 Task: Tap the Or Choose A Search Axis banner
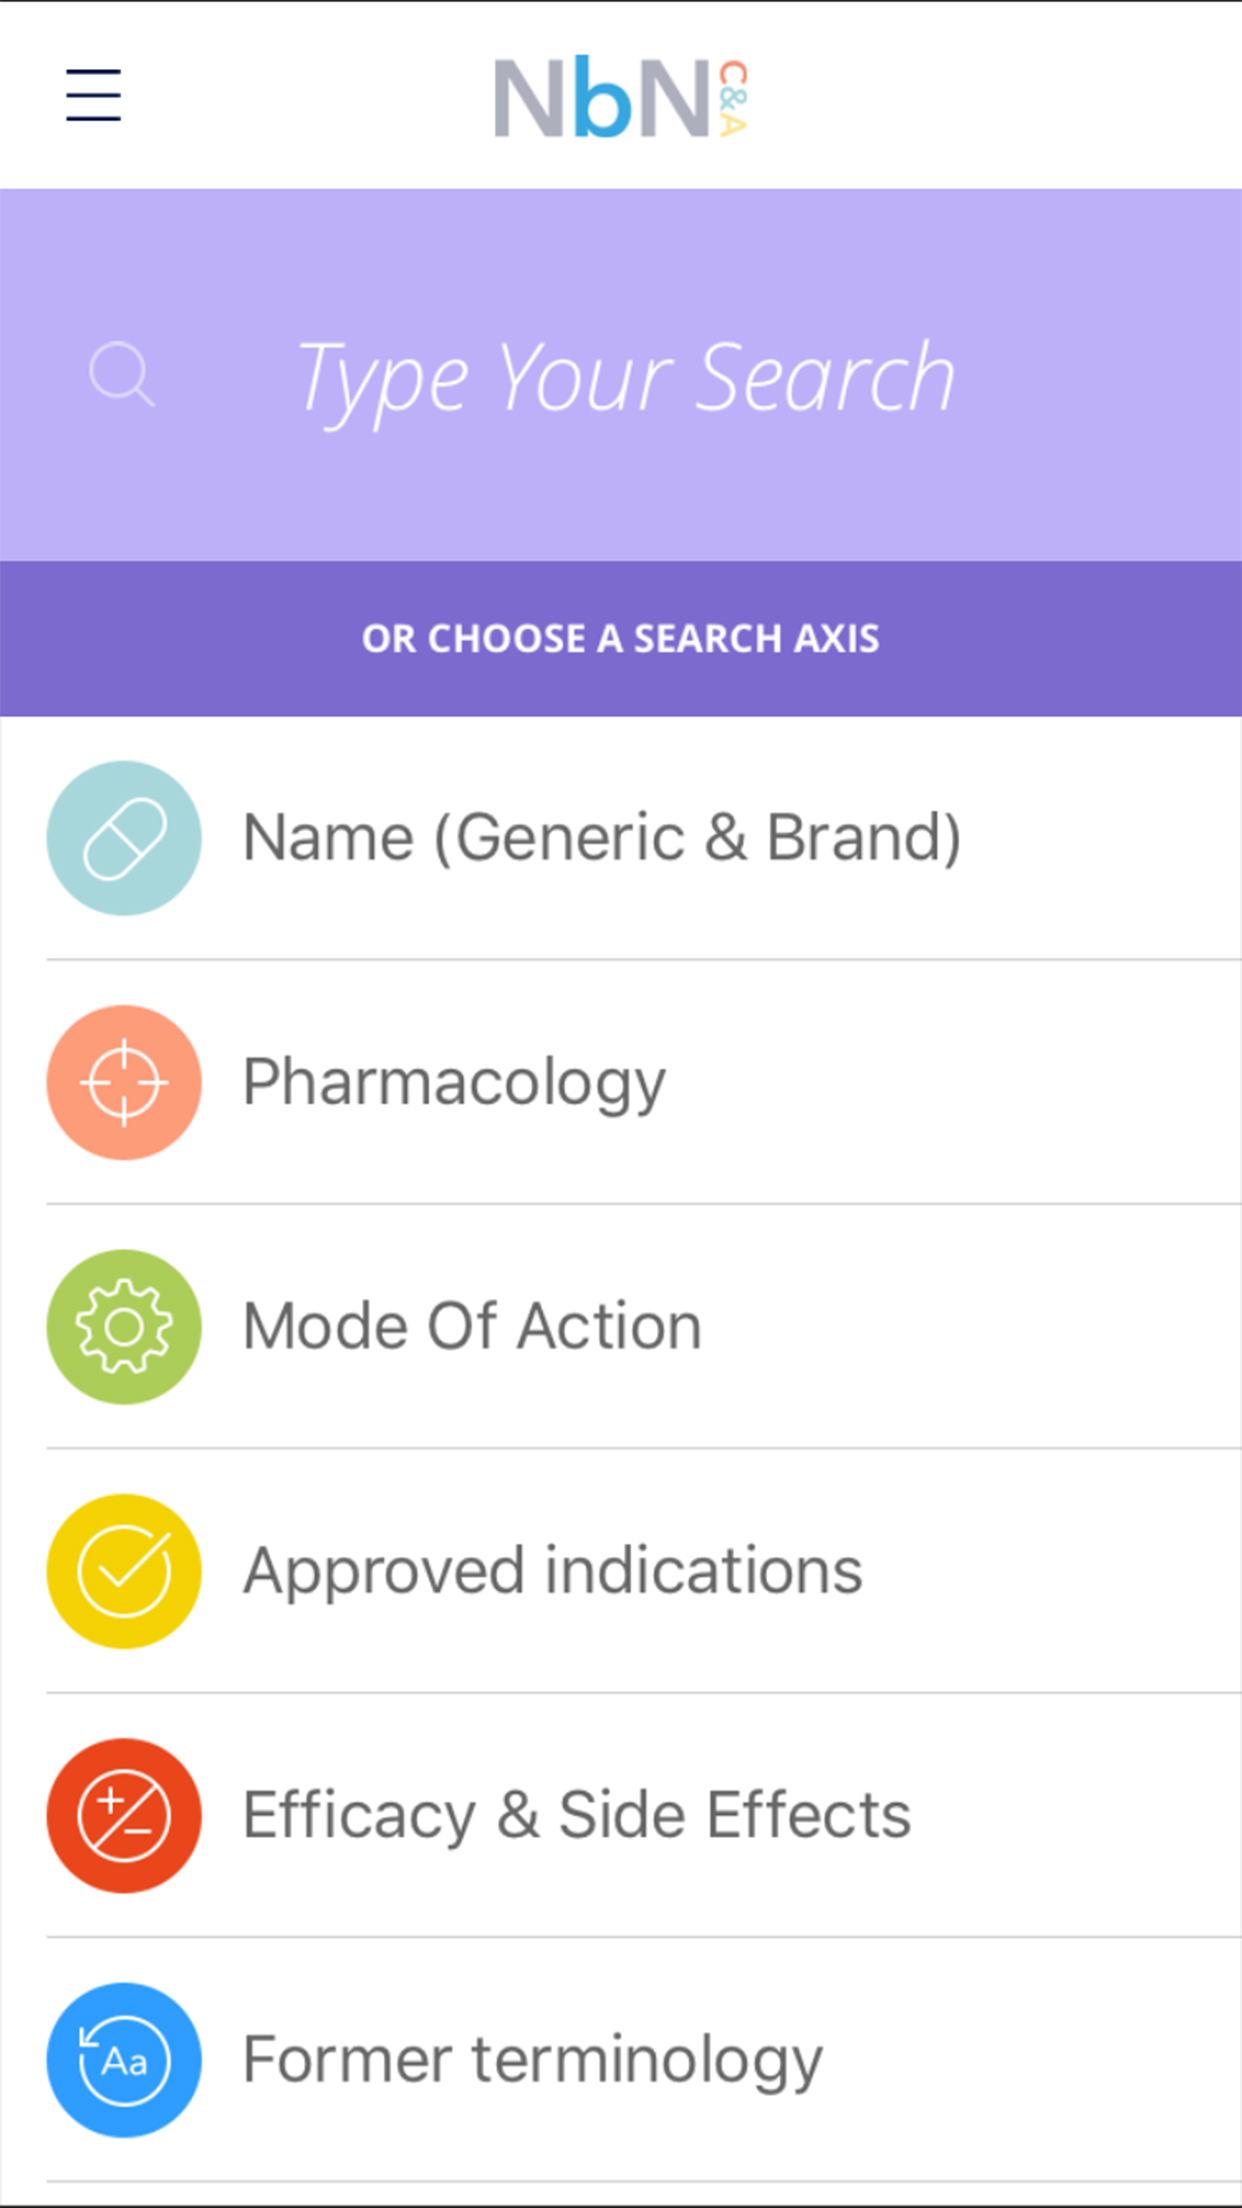click(621, 638)
